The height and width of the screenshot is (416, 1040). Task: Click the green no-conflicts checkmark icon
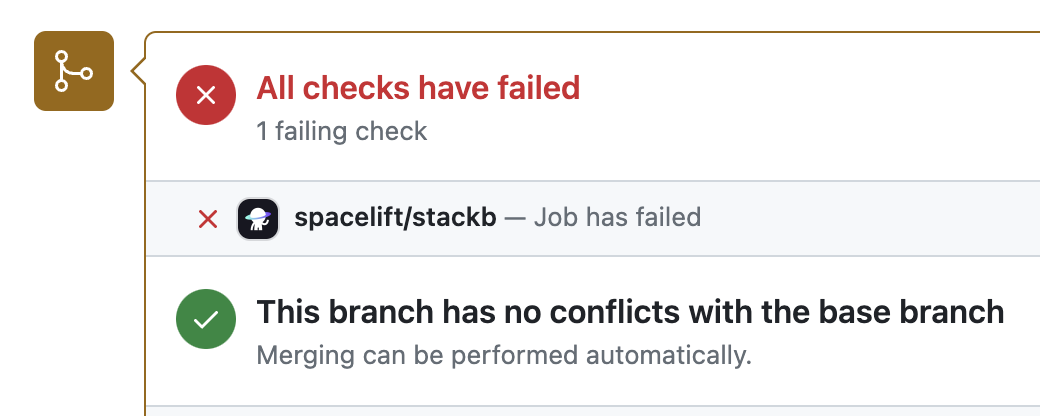(206, 320)
